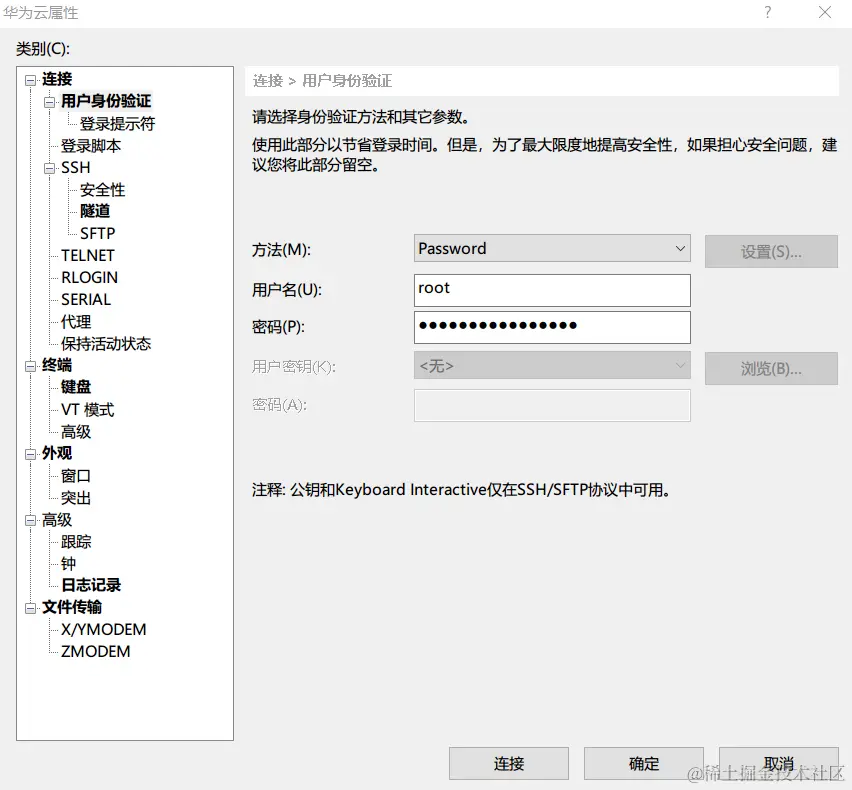The image size is (852, 790).
Task: Collapse the 文件传输 tree branch
Action: point(31,607)
